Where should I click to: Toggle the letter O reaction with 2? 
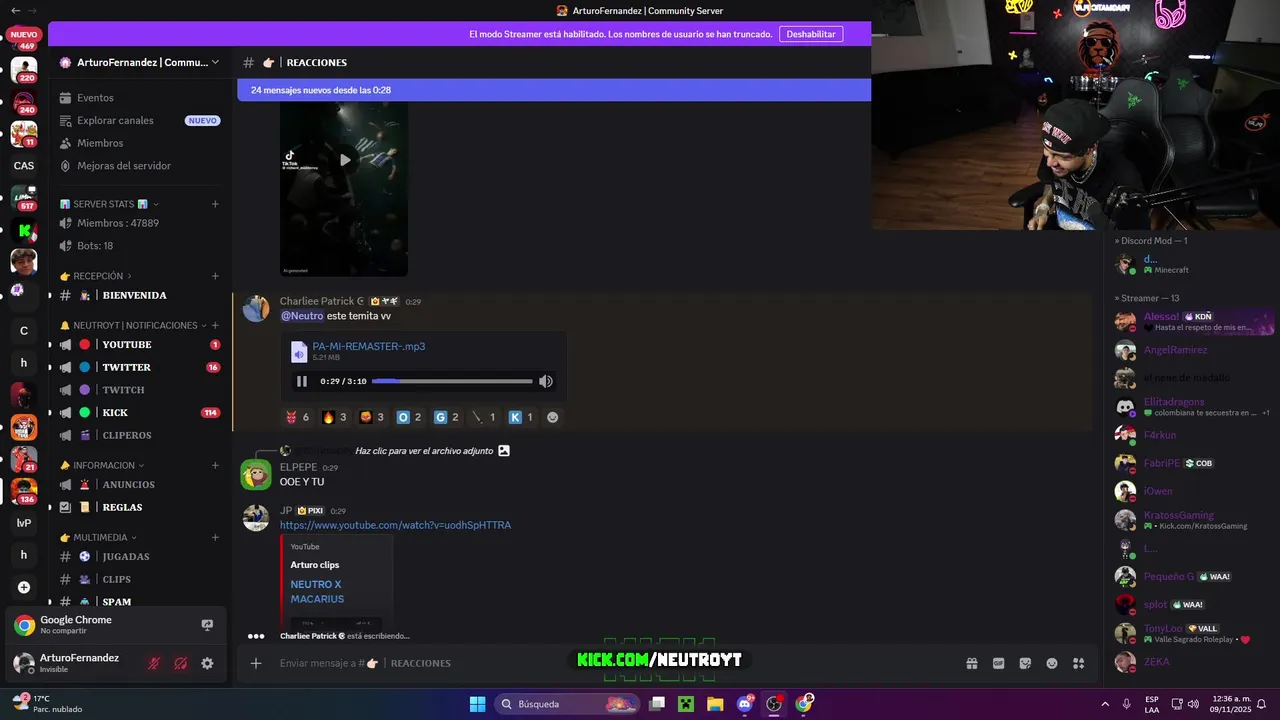[409, 417]
